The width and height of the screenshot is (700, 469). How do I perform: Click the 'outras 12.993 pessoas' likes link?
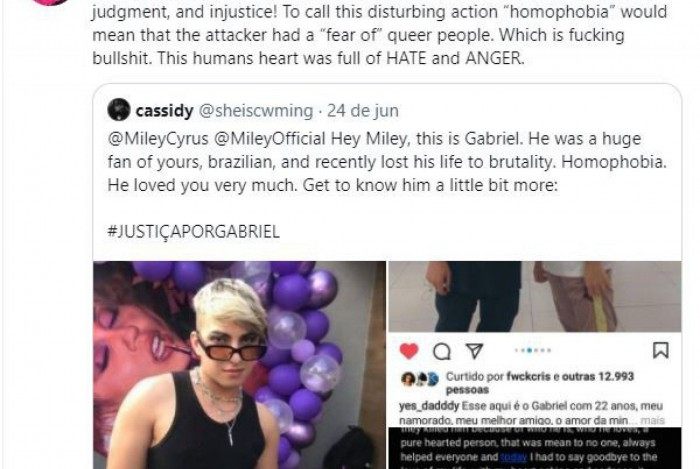tap(540, 383)
